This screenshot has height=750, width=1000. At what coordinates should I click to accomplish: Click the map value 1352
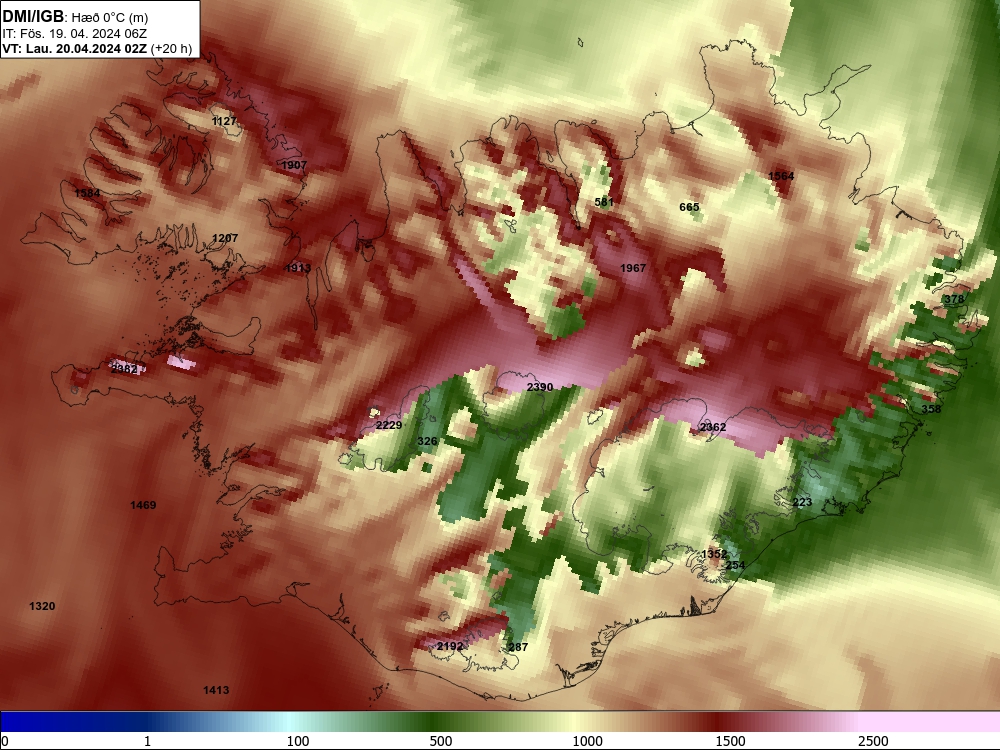pos(714,554)
